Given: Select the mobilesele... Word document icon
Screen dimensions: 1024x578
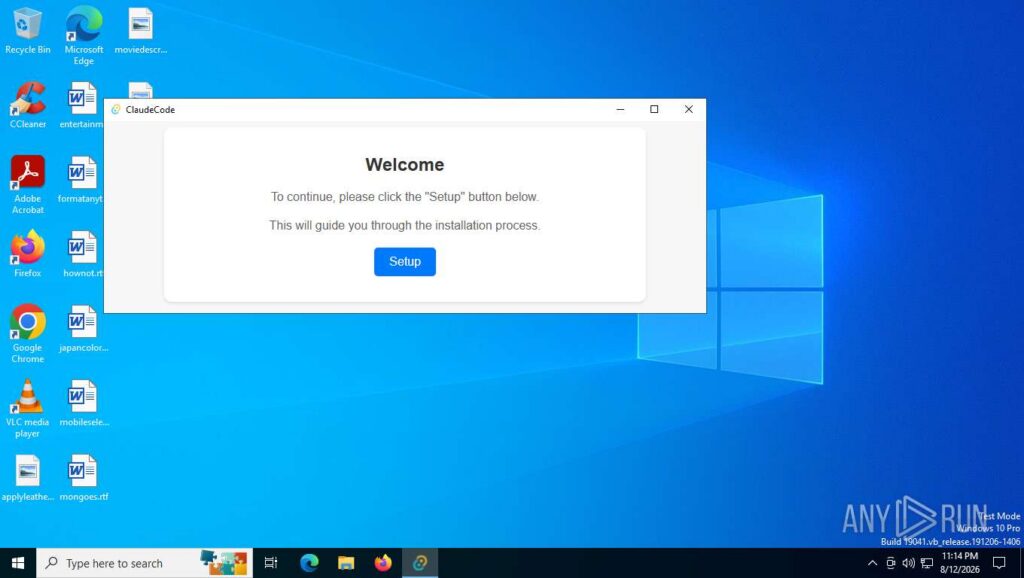Looking at the screenshot, I should (83, 403).
